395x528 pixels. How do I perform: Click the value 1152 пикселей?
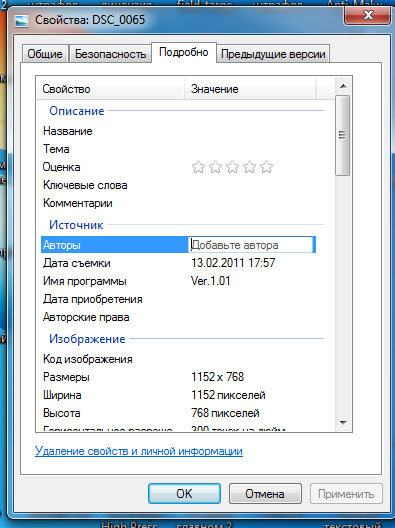(x=228, y=395)
